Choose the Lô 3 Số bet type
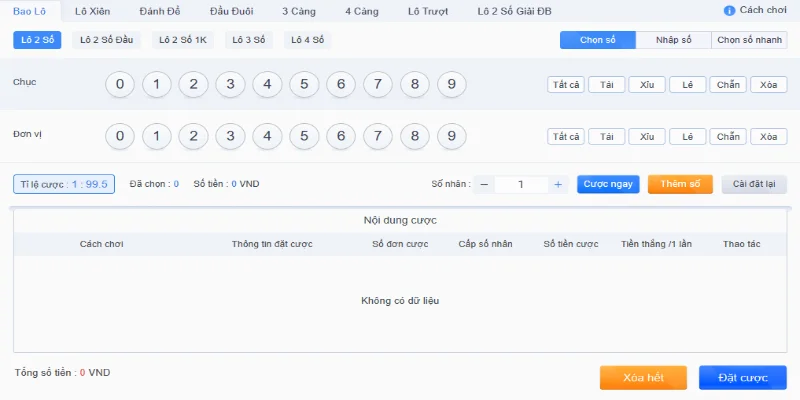This screenshot has width=800, height=400. coord(250,40)
